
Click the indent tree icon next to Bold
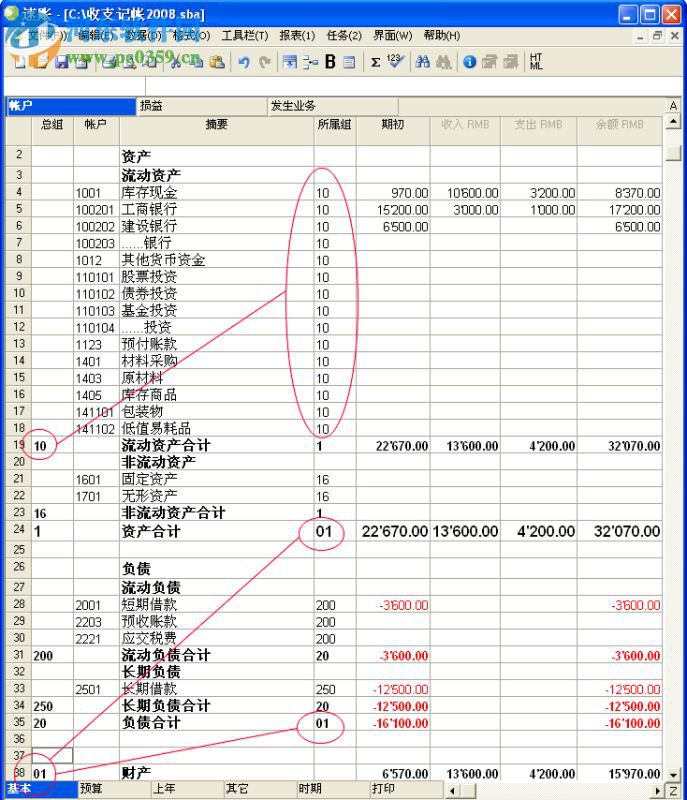tap(310, 62)
